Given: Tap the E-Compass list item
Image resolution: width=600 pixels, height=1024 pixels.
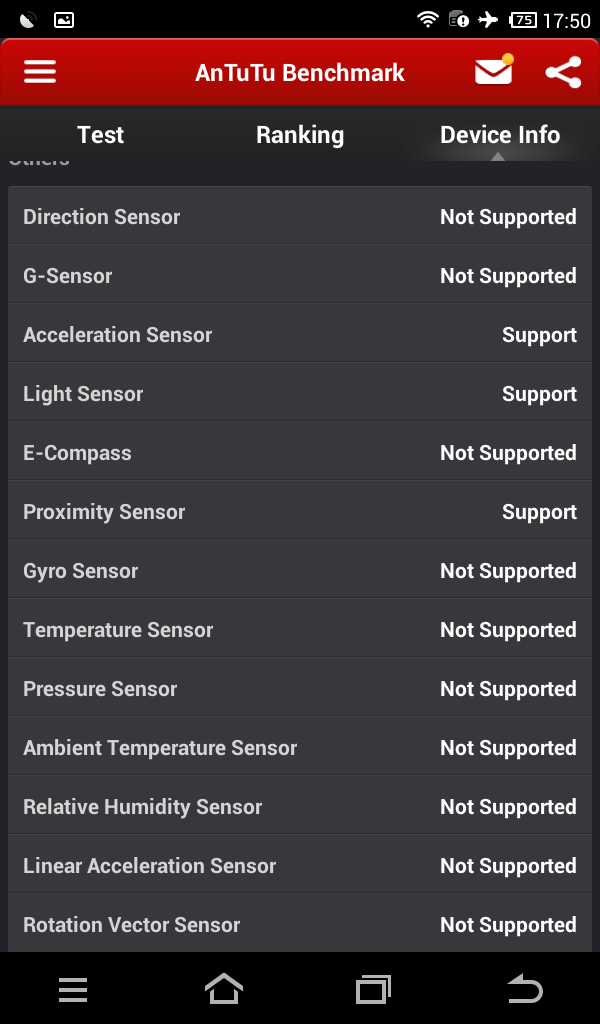Looking at the screenshot, I should point(300,453).
